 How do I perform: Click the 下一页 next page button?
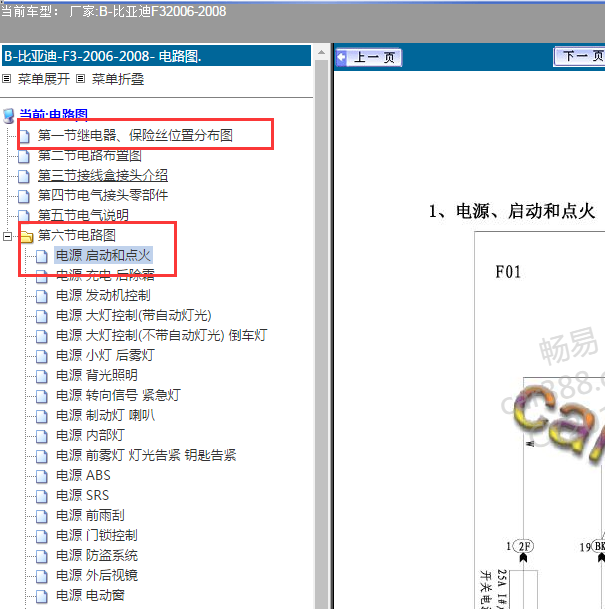click(579, 57)
